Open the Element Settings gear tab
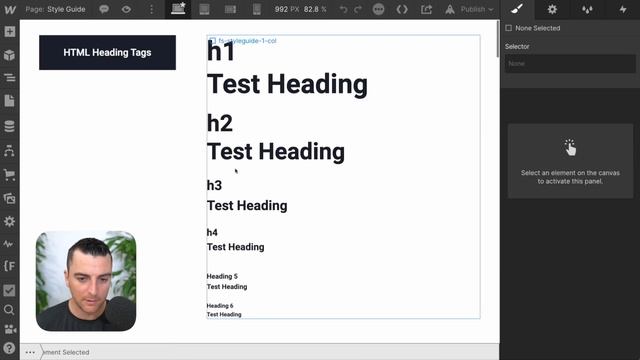 tap(552, 9)
